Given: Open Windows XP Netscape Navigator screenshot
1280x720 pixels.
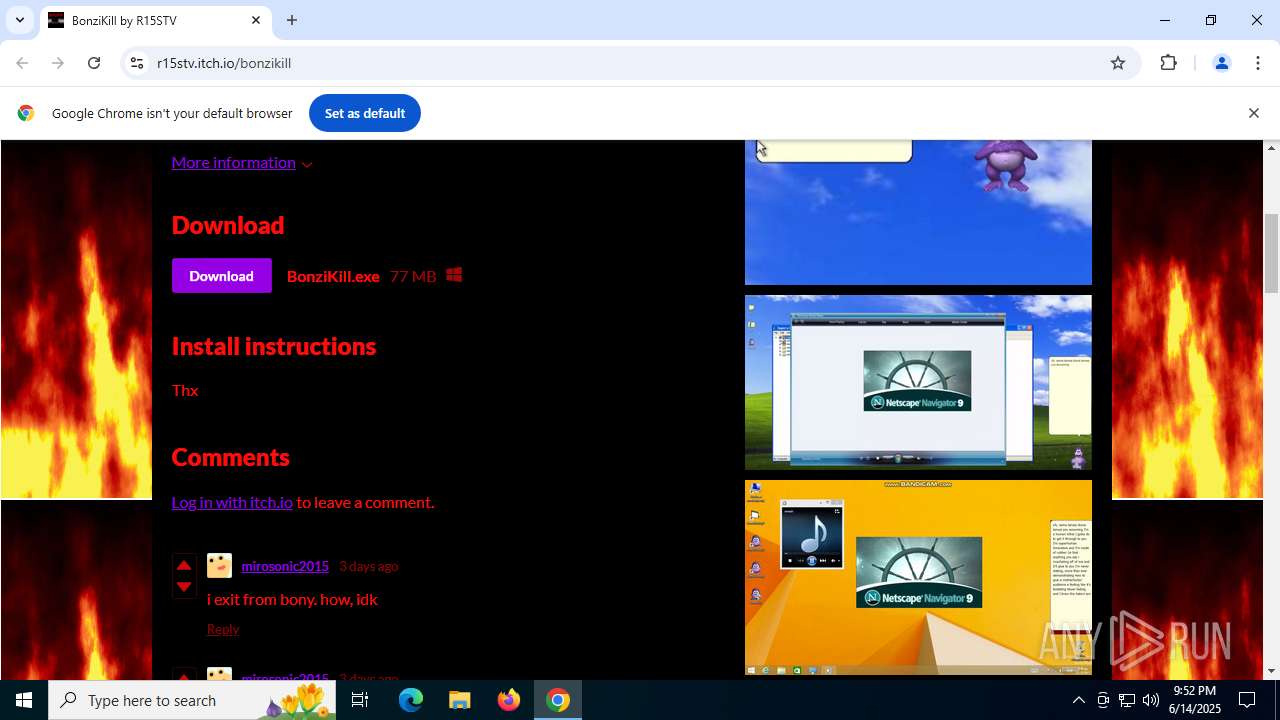Looking at the screenshot, I should [918, 382].
